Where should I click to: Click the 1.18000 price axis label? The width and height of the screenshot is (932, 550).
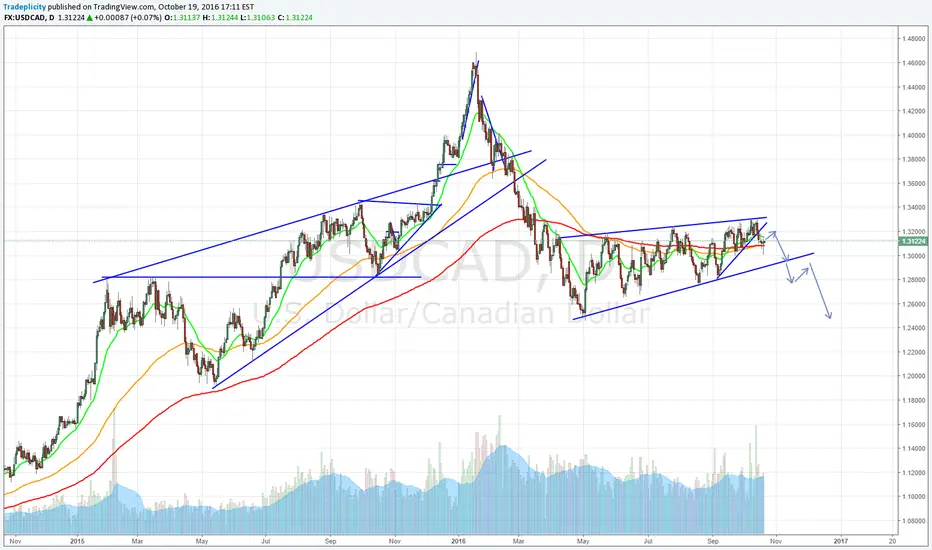click(x=914, y=400)
